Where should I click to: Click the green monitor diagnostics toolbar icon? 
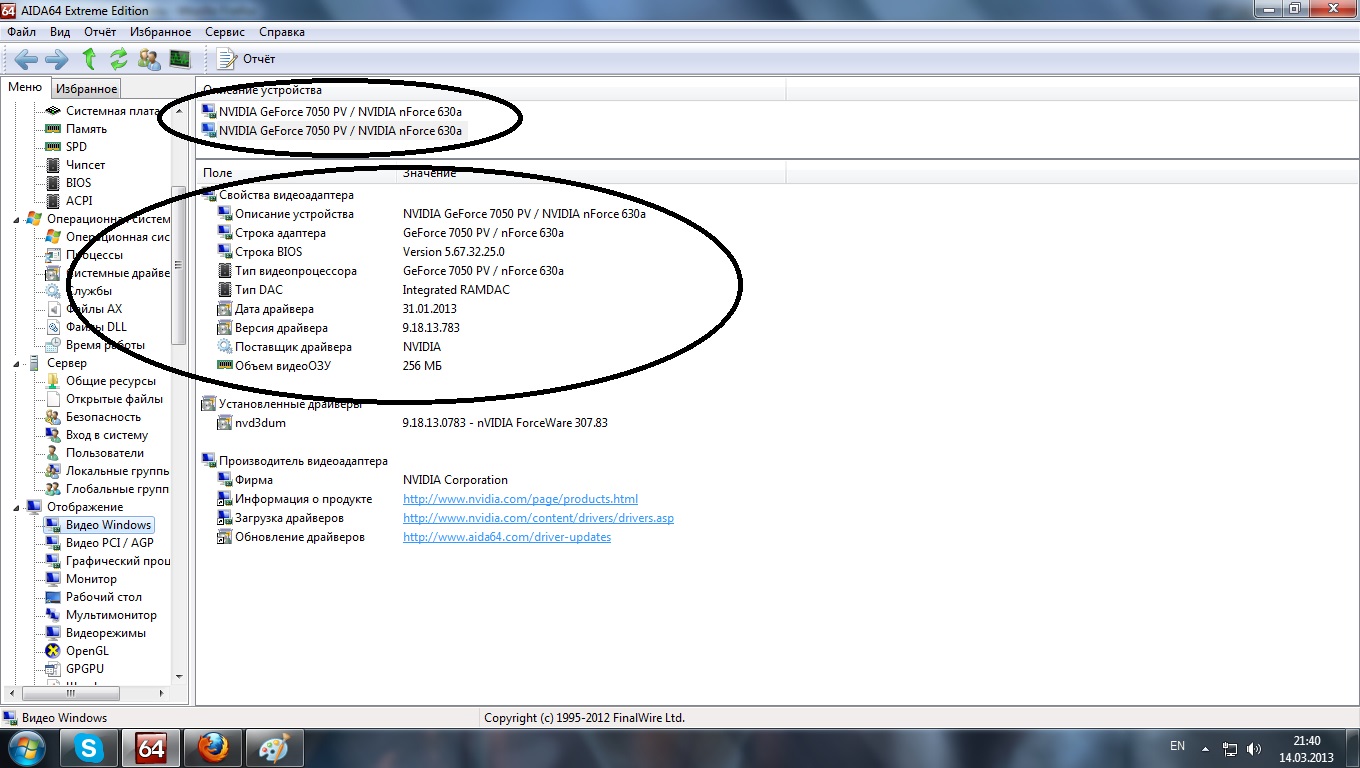tap(180, 59)
